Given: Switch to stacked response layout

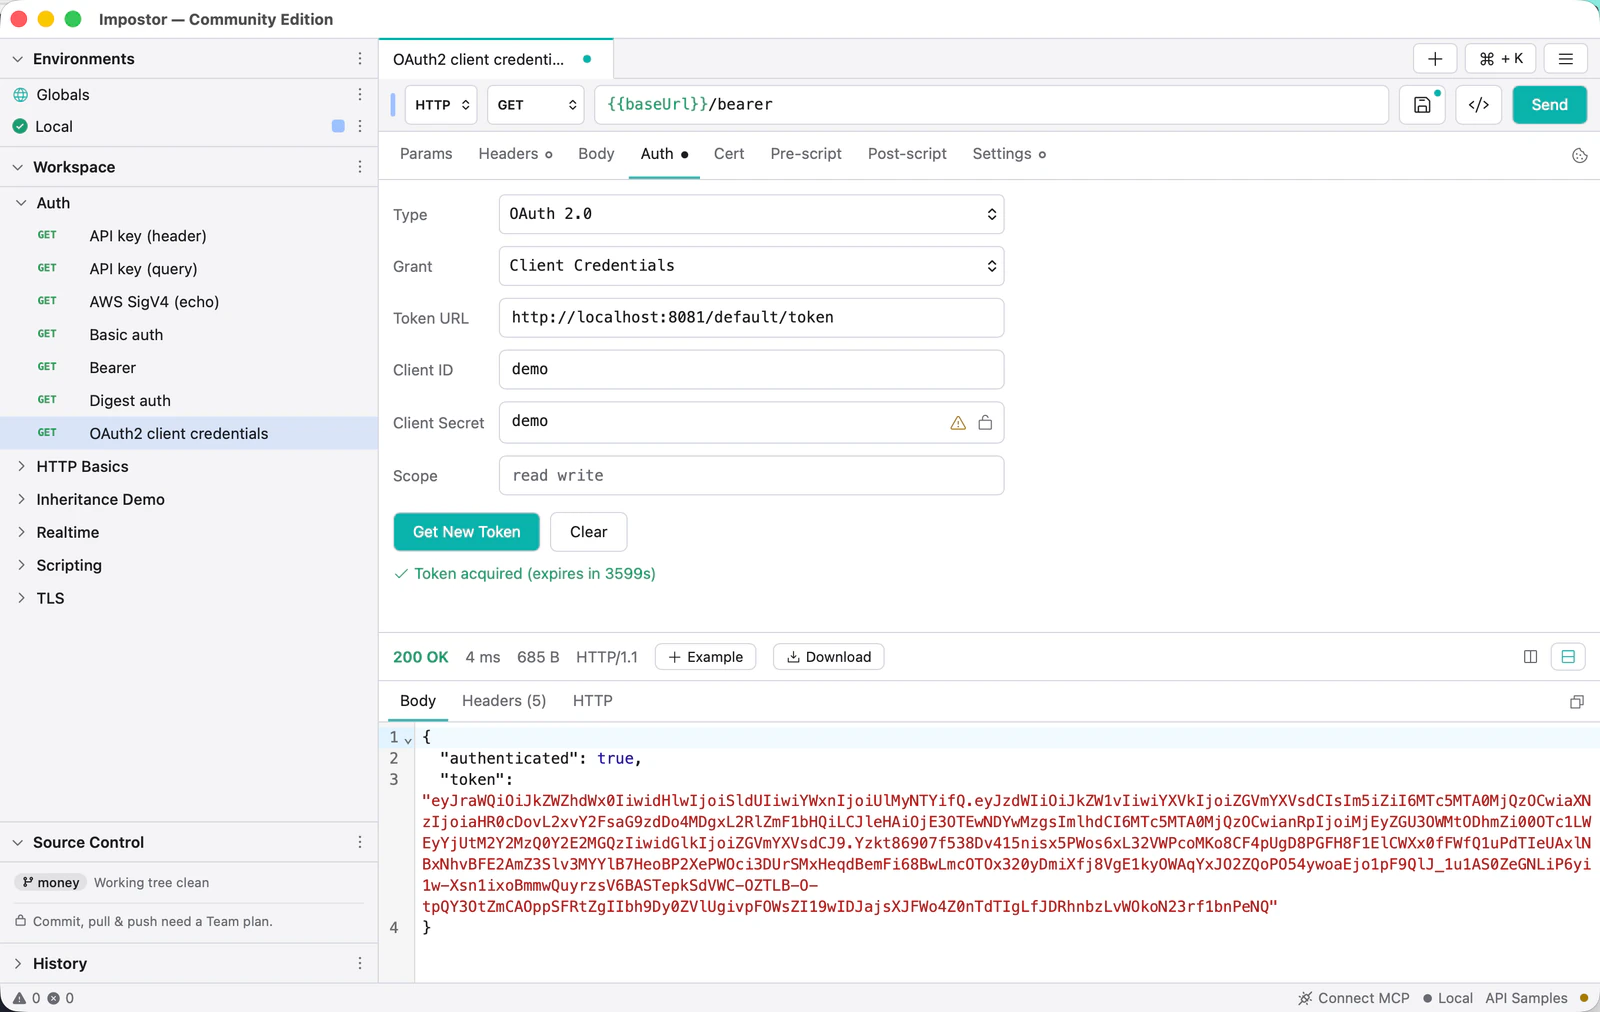Looking at the screenshot, I should click(x=1568, y=657).
